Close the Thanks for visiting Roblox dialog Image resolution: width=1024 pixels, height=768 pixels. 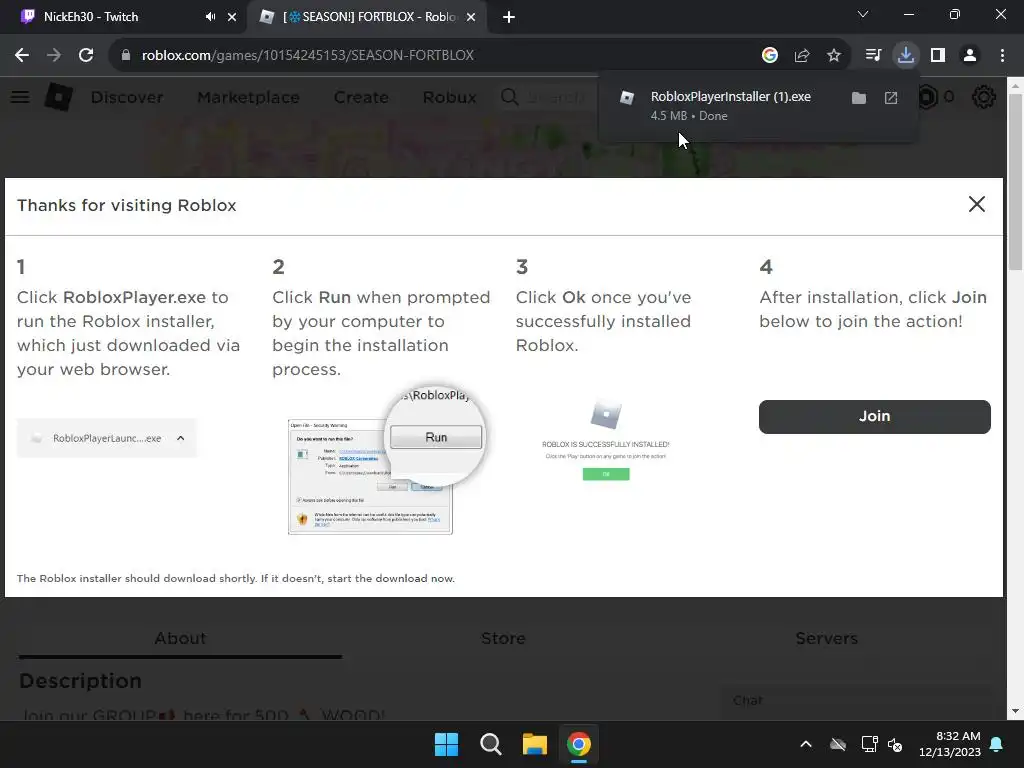click(x=976, y=204)
